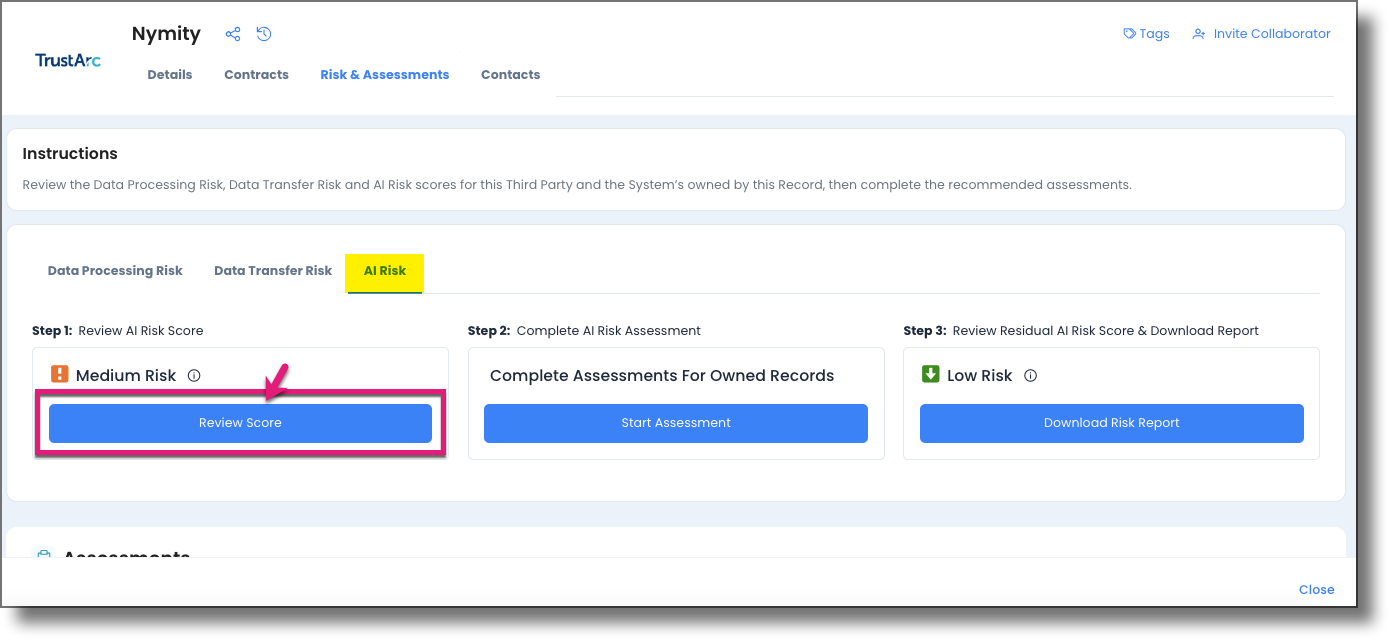The height and width of the screenshot is (639, 1389).
Task: Click the Step 3 Review Residual AI Risk label
Action: (x=1081, y=331)
